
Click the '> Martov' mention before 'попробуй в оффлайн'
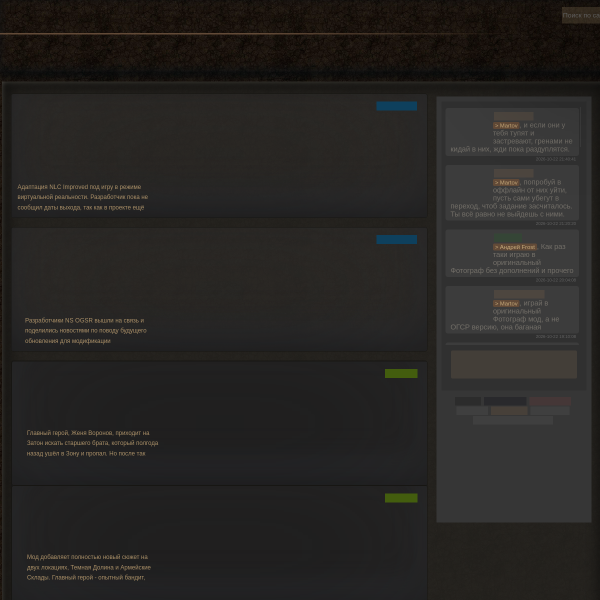[x=506, y=183]
